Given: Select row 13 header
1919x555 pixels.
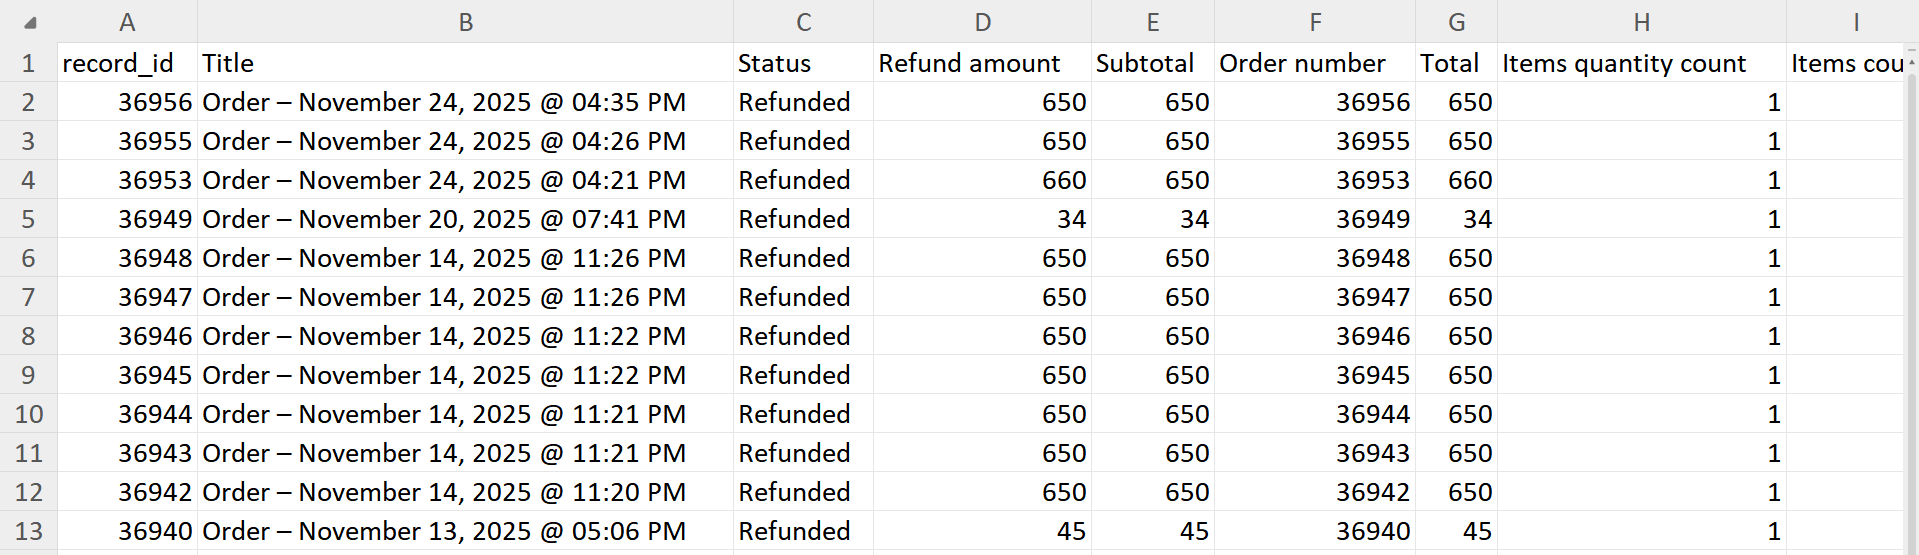Looking at the screenshot, I should pyautogui.click(x=28, y=531).
